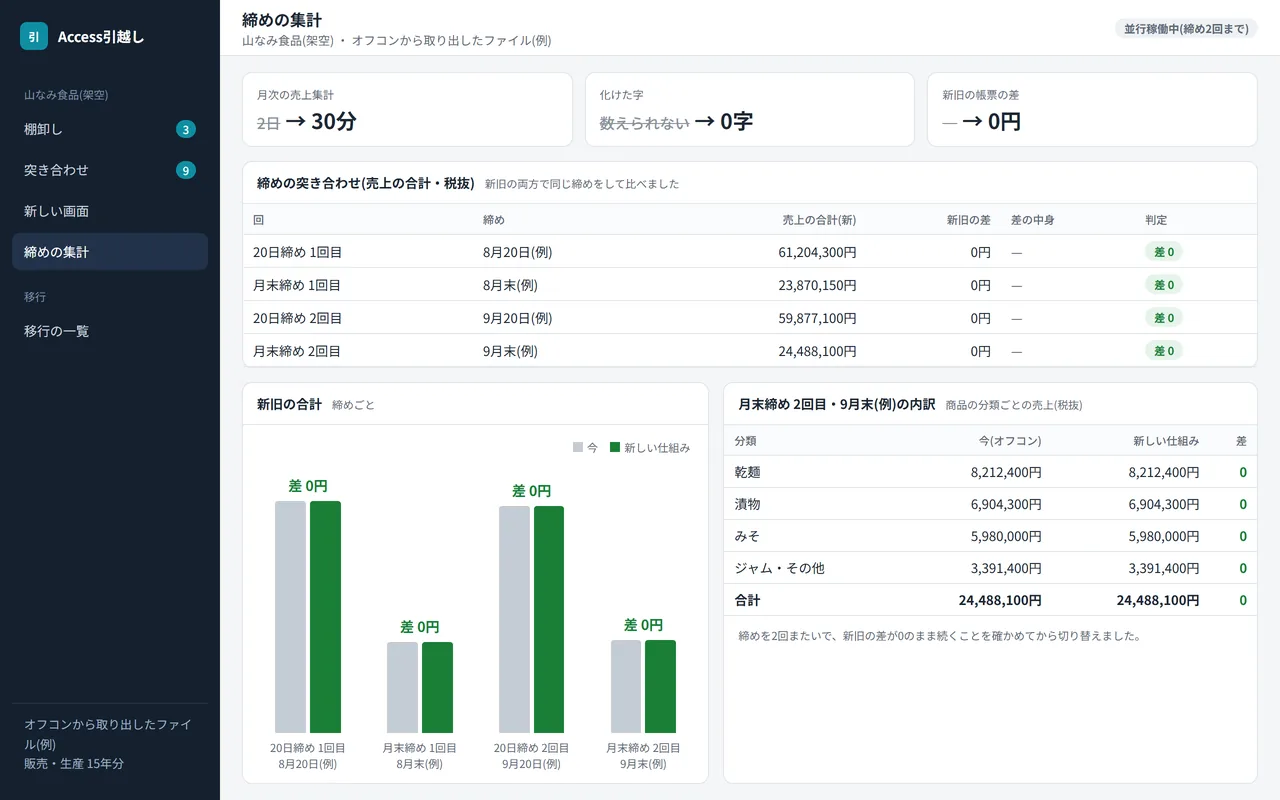1280x800 pixels.
Task: Select the 漬物 row in the breakdown
Action: (x=990, y=504)
